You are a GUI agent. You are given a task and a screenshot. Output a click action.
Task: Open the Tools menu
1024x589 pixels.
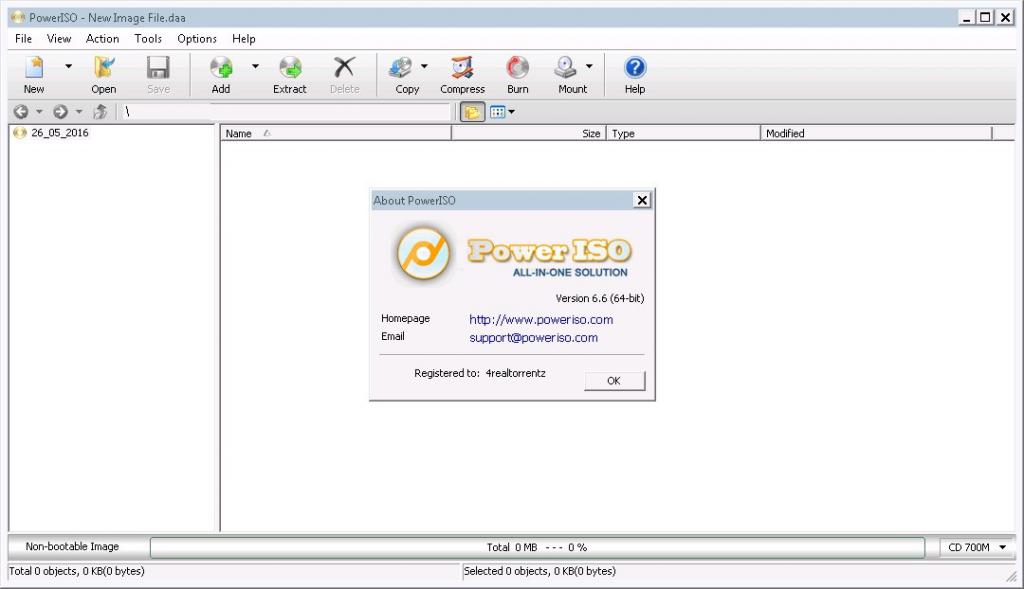(148, 39)
